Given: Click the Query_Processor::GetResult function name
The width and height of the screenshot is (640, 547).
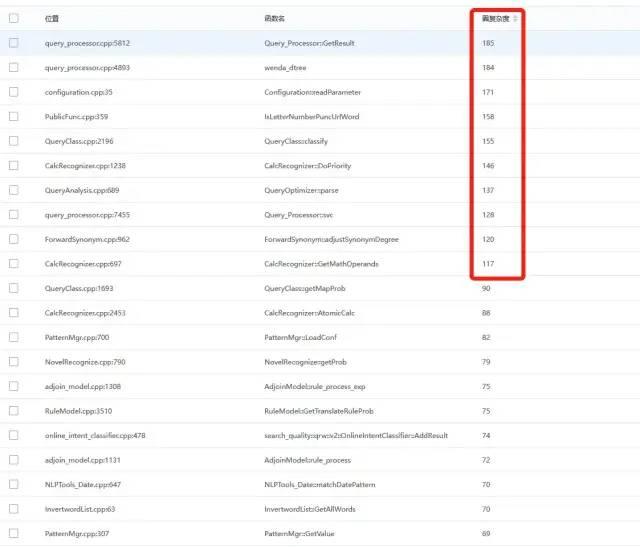Looking at the screenshot, I should [x=309, y=43].
